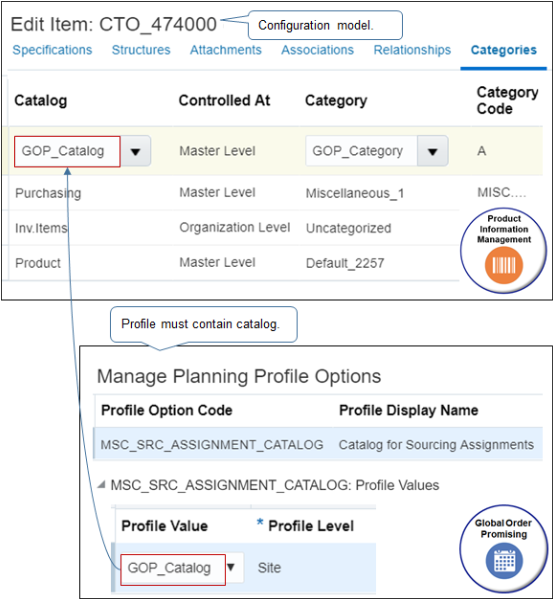
Task: Click the Profile Value column header
Action: [x=165, y=526]
